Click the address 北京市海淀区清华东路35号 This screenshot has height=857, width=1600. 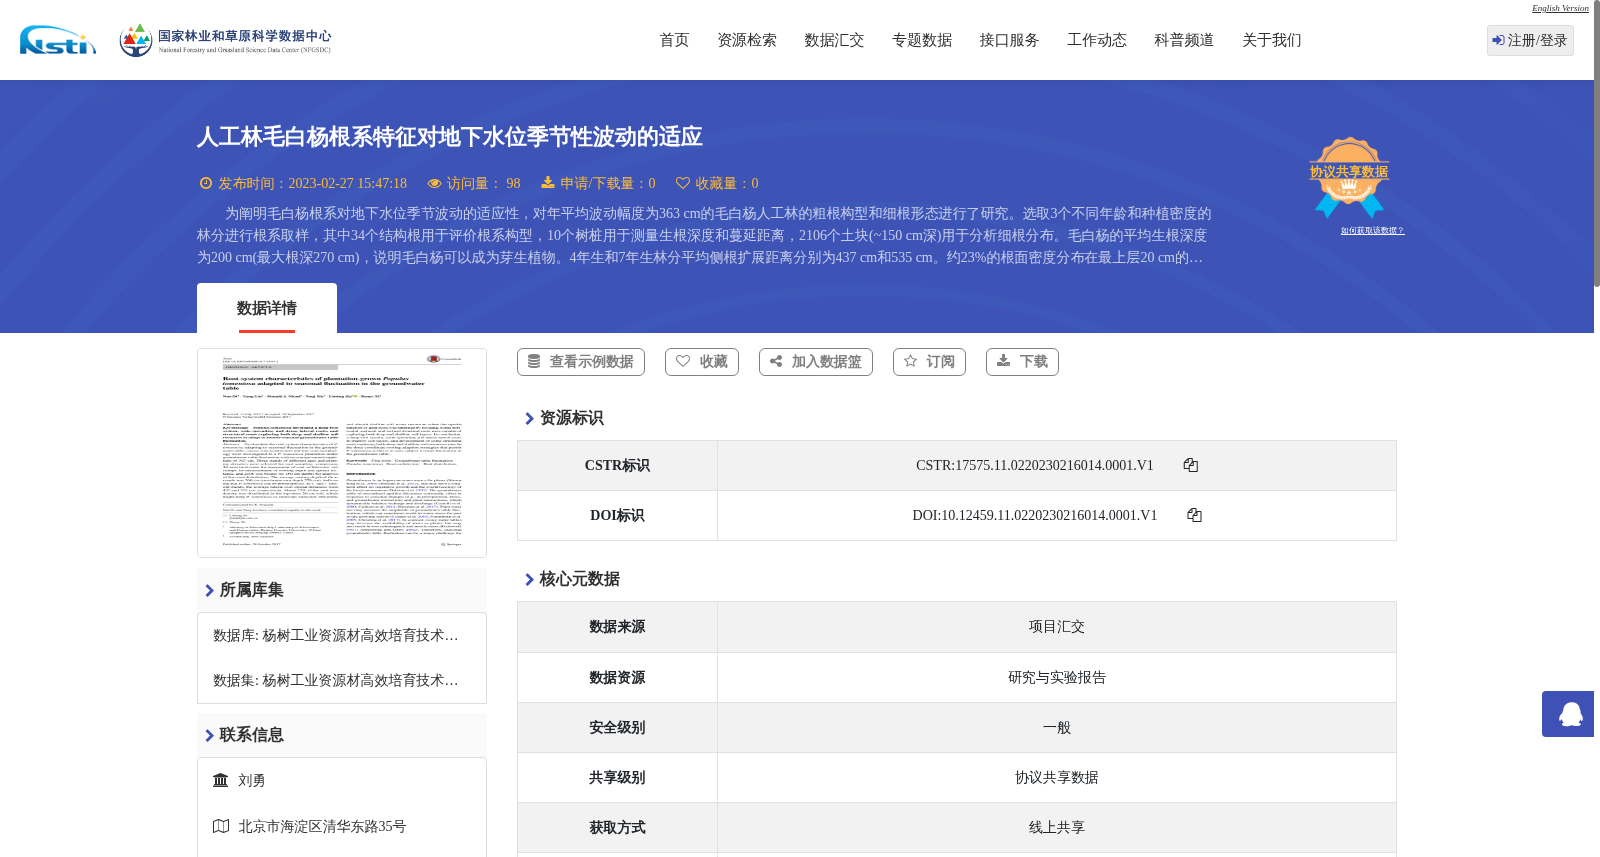tap(322, 826)
